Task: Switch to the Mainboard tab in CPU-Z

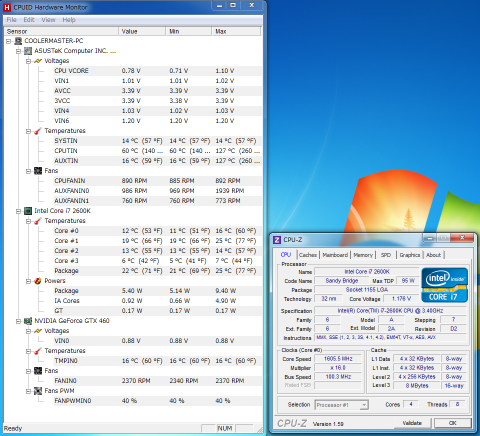Action: pyautogui.click(x=335, y=255)
